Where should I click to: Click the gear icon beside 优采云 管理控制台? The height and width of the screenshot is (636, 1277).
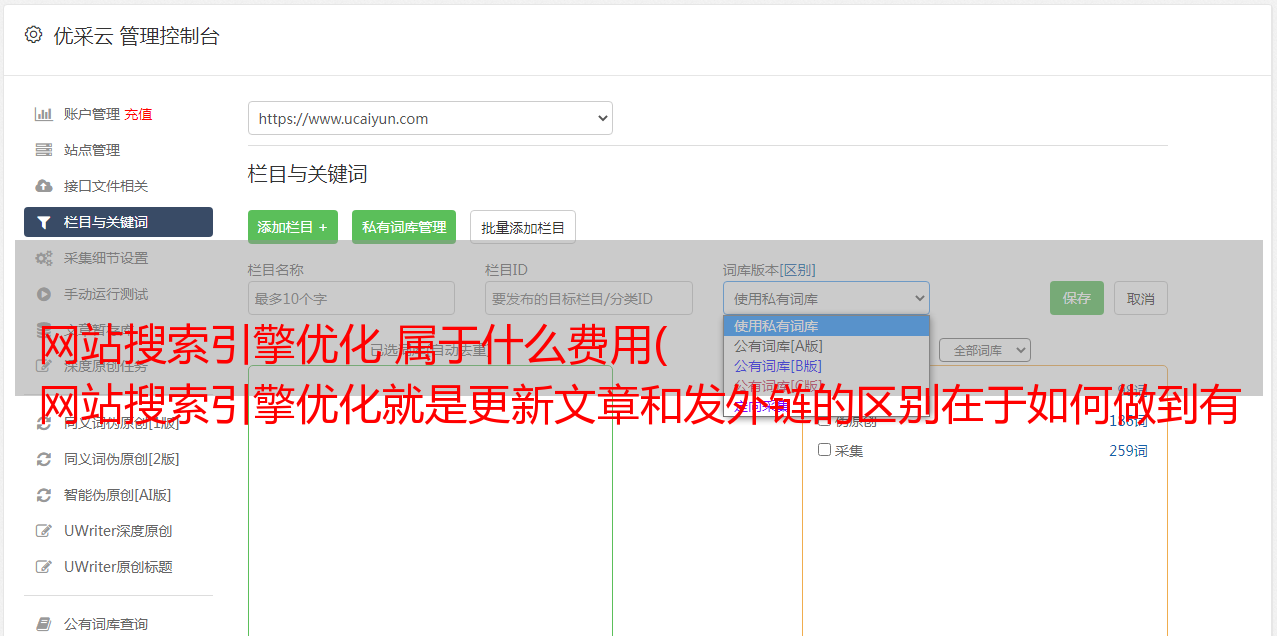[33, 35]
